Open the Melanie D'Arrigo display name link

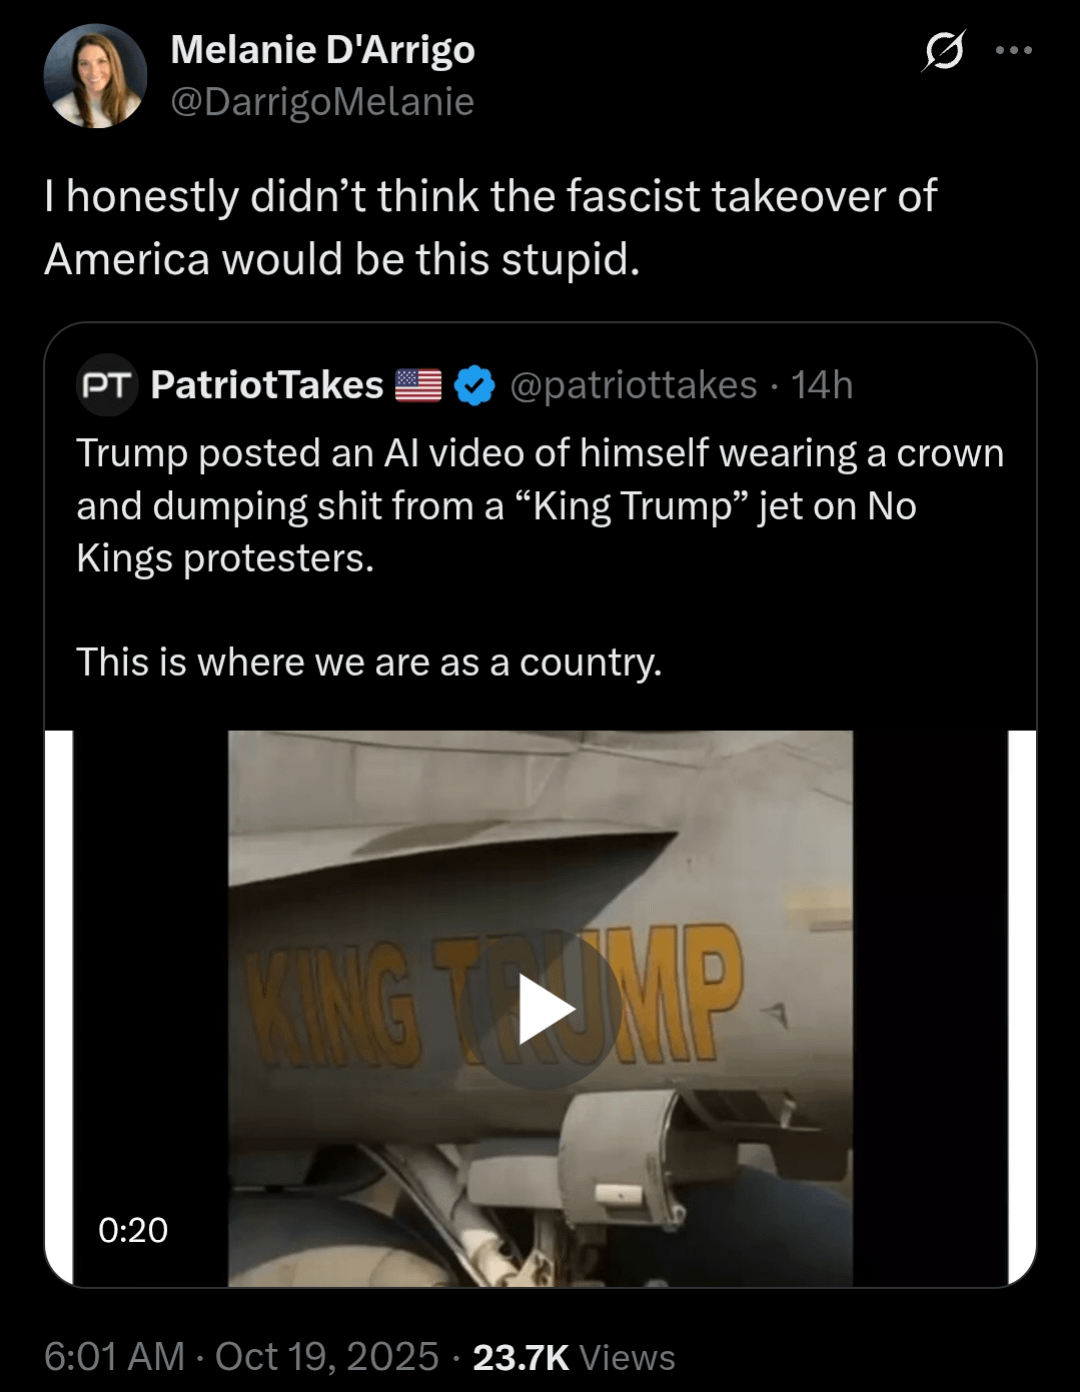pyautogui.click(x=322, y=49)
